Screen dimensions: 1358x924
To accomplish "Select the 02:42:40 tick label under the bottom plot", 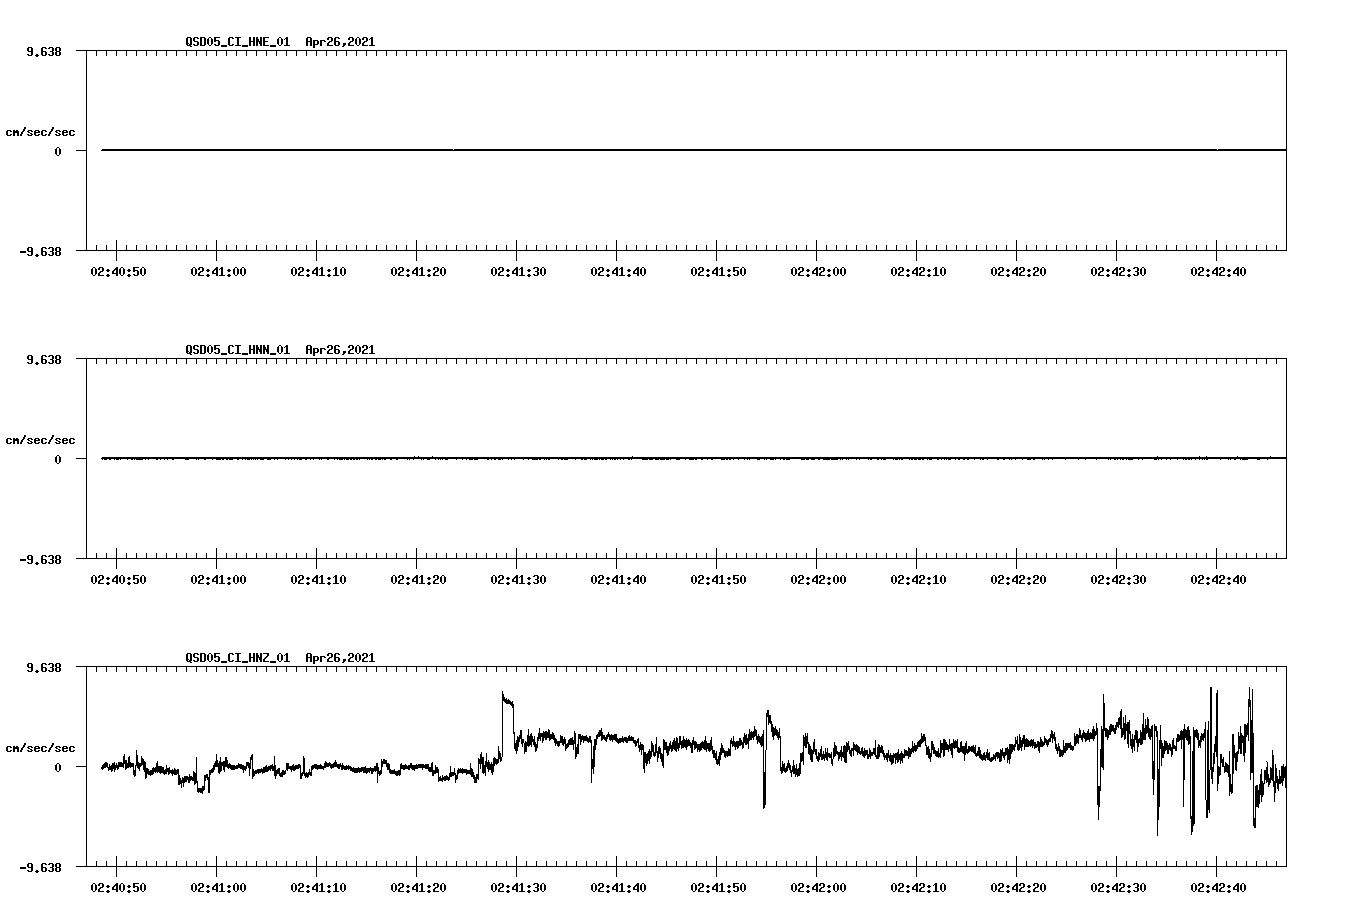I will pos(1220,885).
